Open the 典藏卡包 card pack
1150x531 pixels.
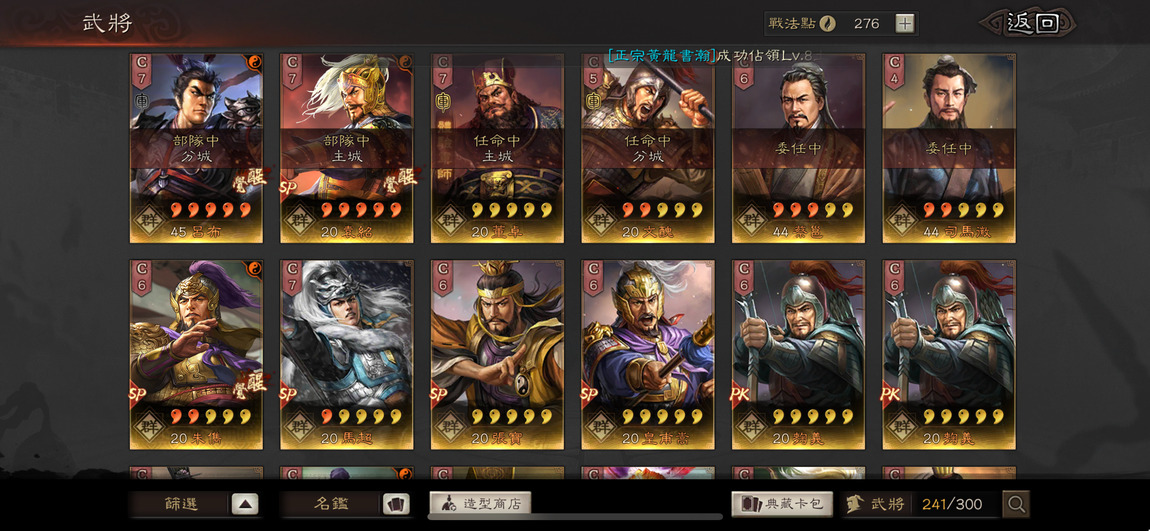point(782,504)
